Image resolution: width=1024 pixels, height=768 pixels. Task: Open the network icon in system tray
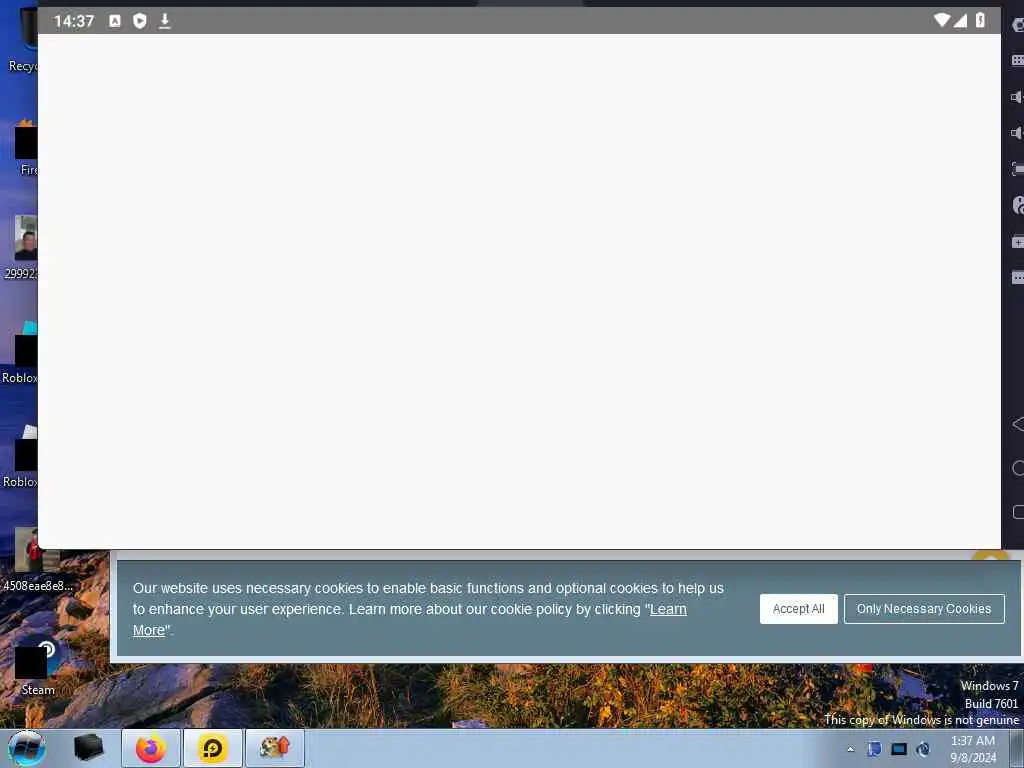pyautogui.click(x=923, y=749)
